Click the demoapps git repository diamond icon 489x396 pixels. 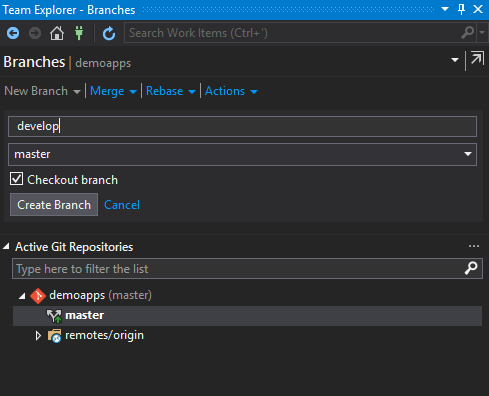(x=38, y=296)
